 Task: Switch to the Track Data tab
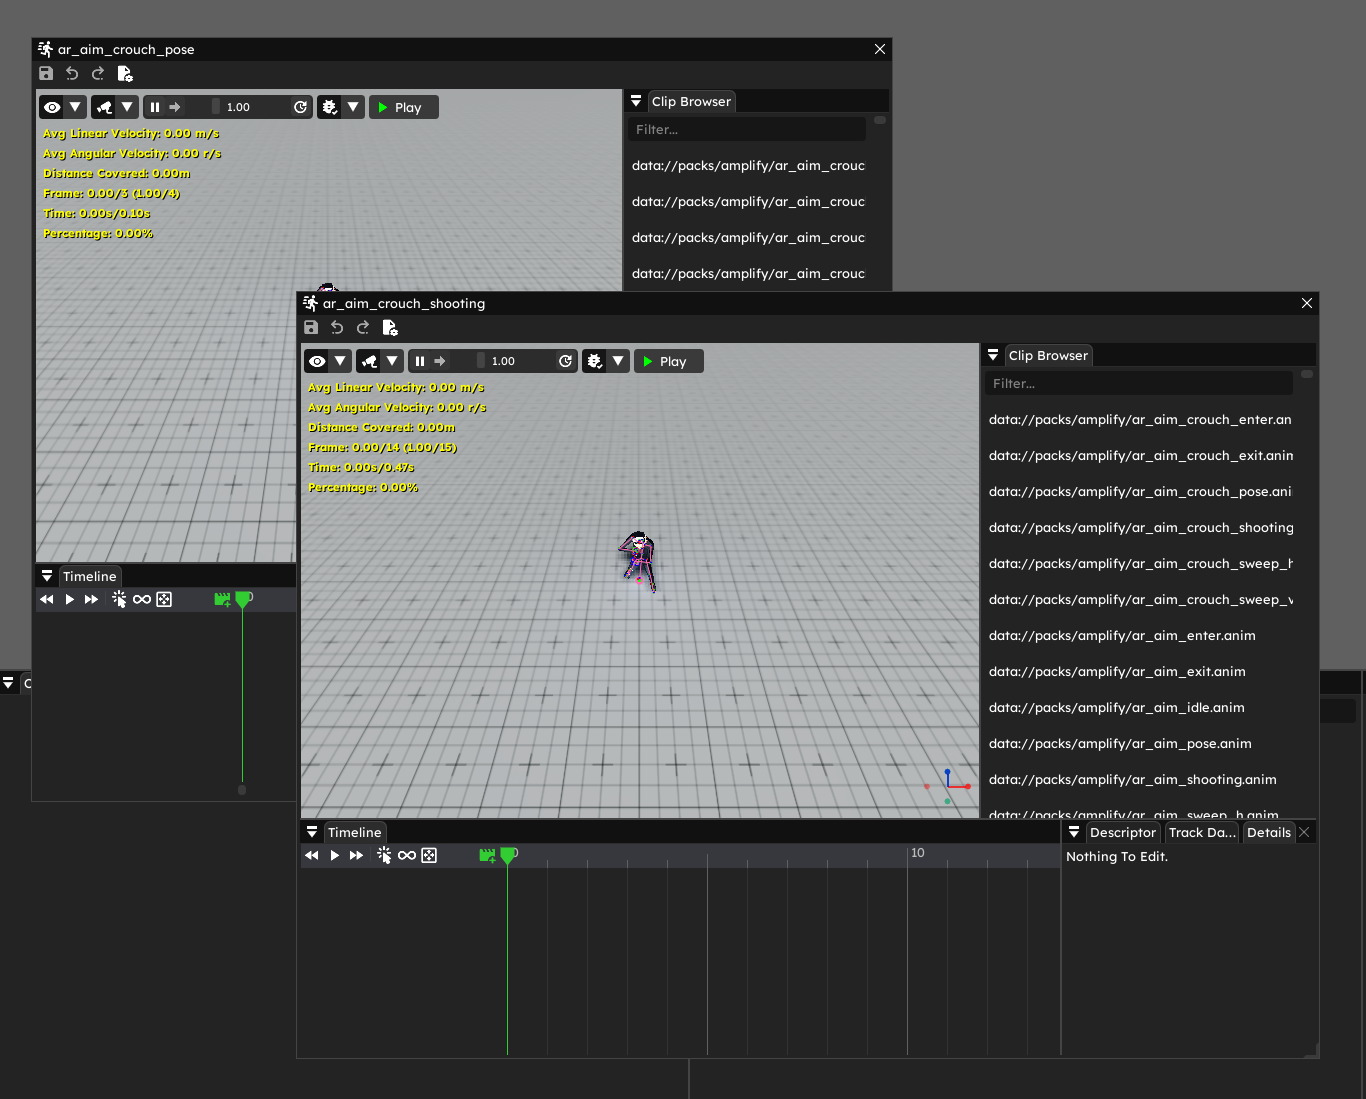click(x=1201, y=832)
